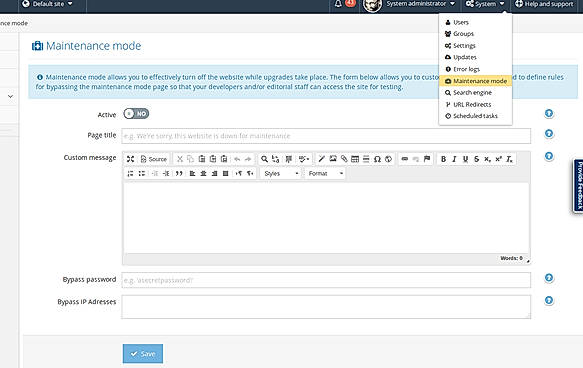The width and height of the screenshot is (583, 368).
Task: Click help icon beside Bypass password
Action: (549, 278)
